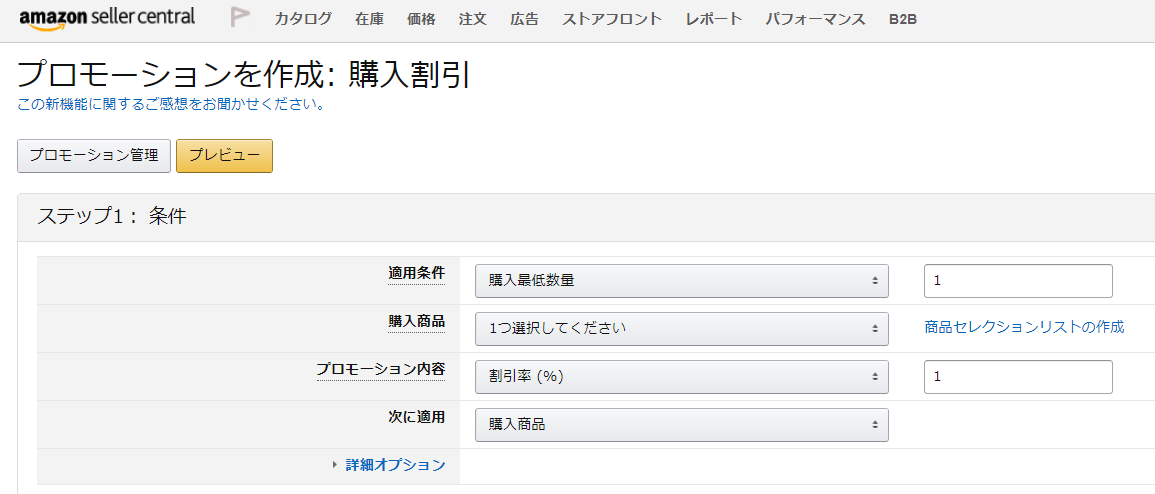Image resolution: width=1155 pixels, height=494 pixels.
Task: Click the flag icon in header
Action: pyautogui.click(x=239, y=18)
